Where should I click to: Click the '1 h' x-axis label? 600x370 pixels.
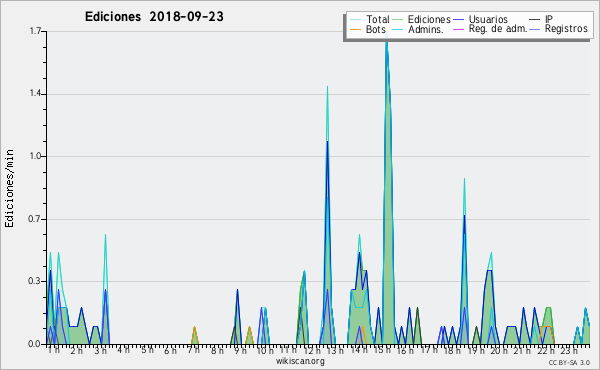pos(54,350)
